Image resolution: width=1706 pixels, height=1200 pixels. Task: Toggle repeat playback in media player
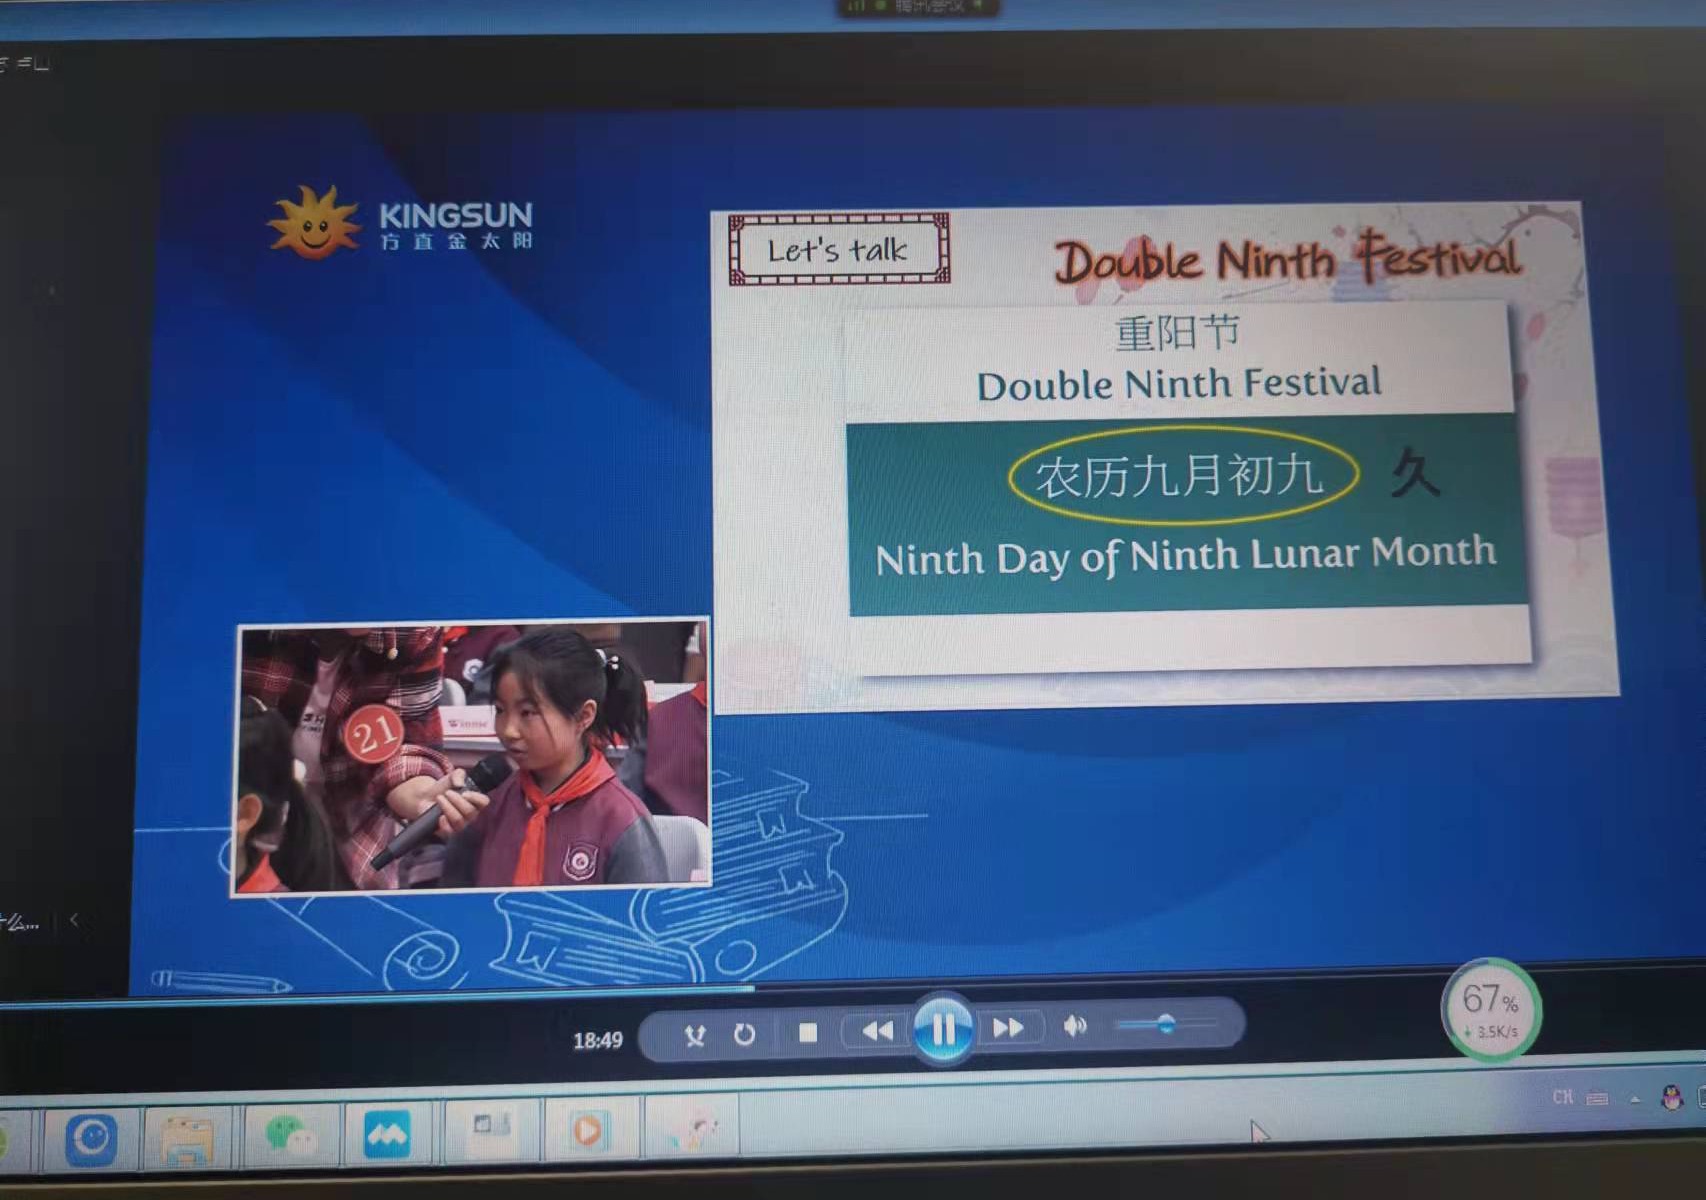pyautogui.click(x=744, y=1034)
